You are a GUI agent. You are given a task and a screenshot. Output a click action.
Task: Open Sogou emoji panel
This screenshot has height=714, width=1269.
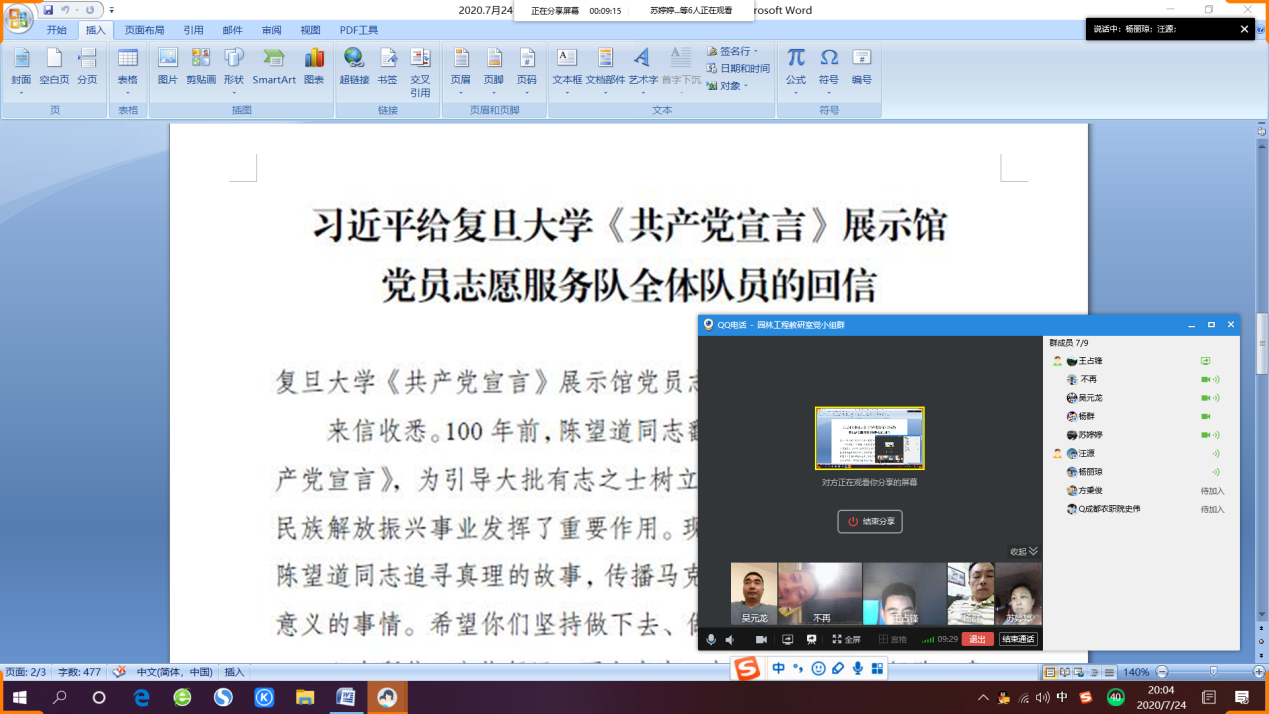click(818, 668)
